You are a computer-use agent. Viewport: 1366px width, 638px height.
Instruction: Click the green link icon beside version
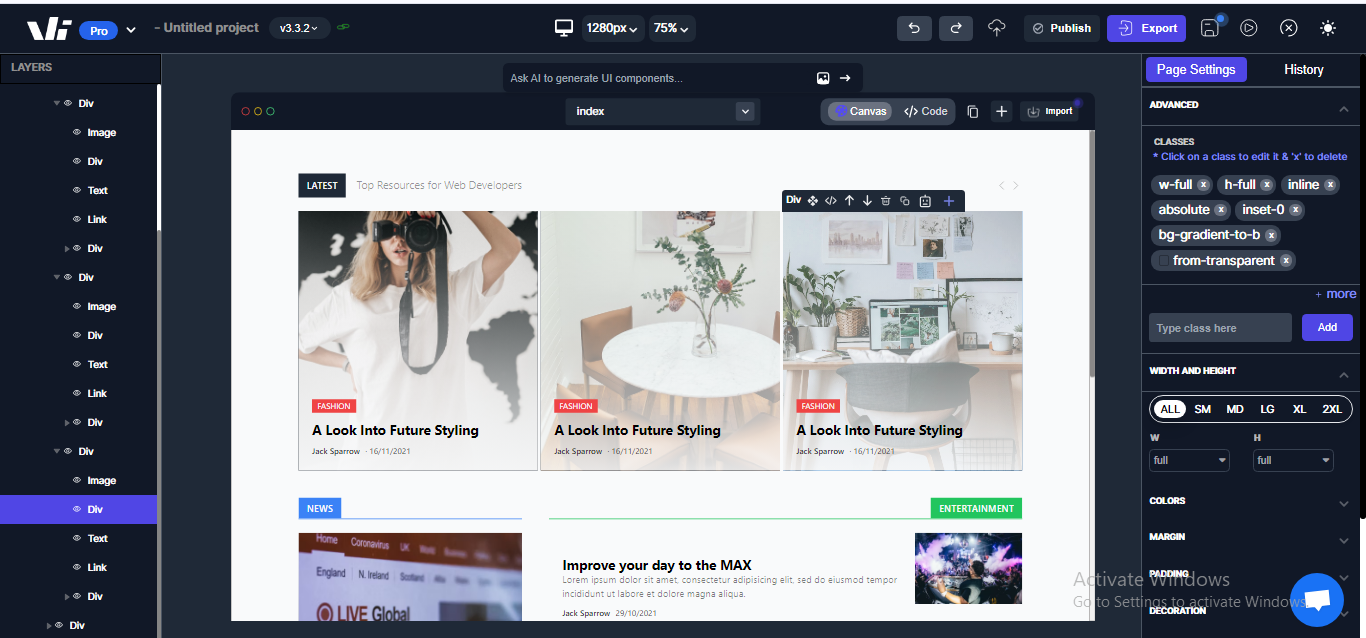pyautogui.click(x=344, y=27)
